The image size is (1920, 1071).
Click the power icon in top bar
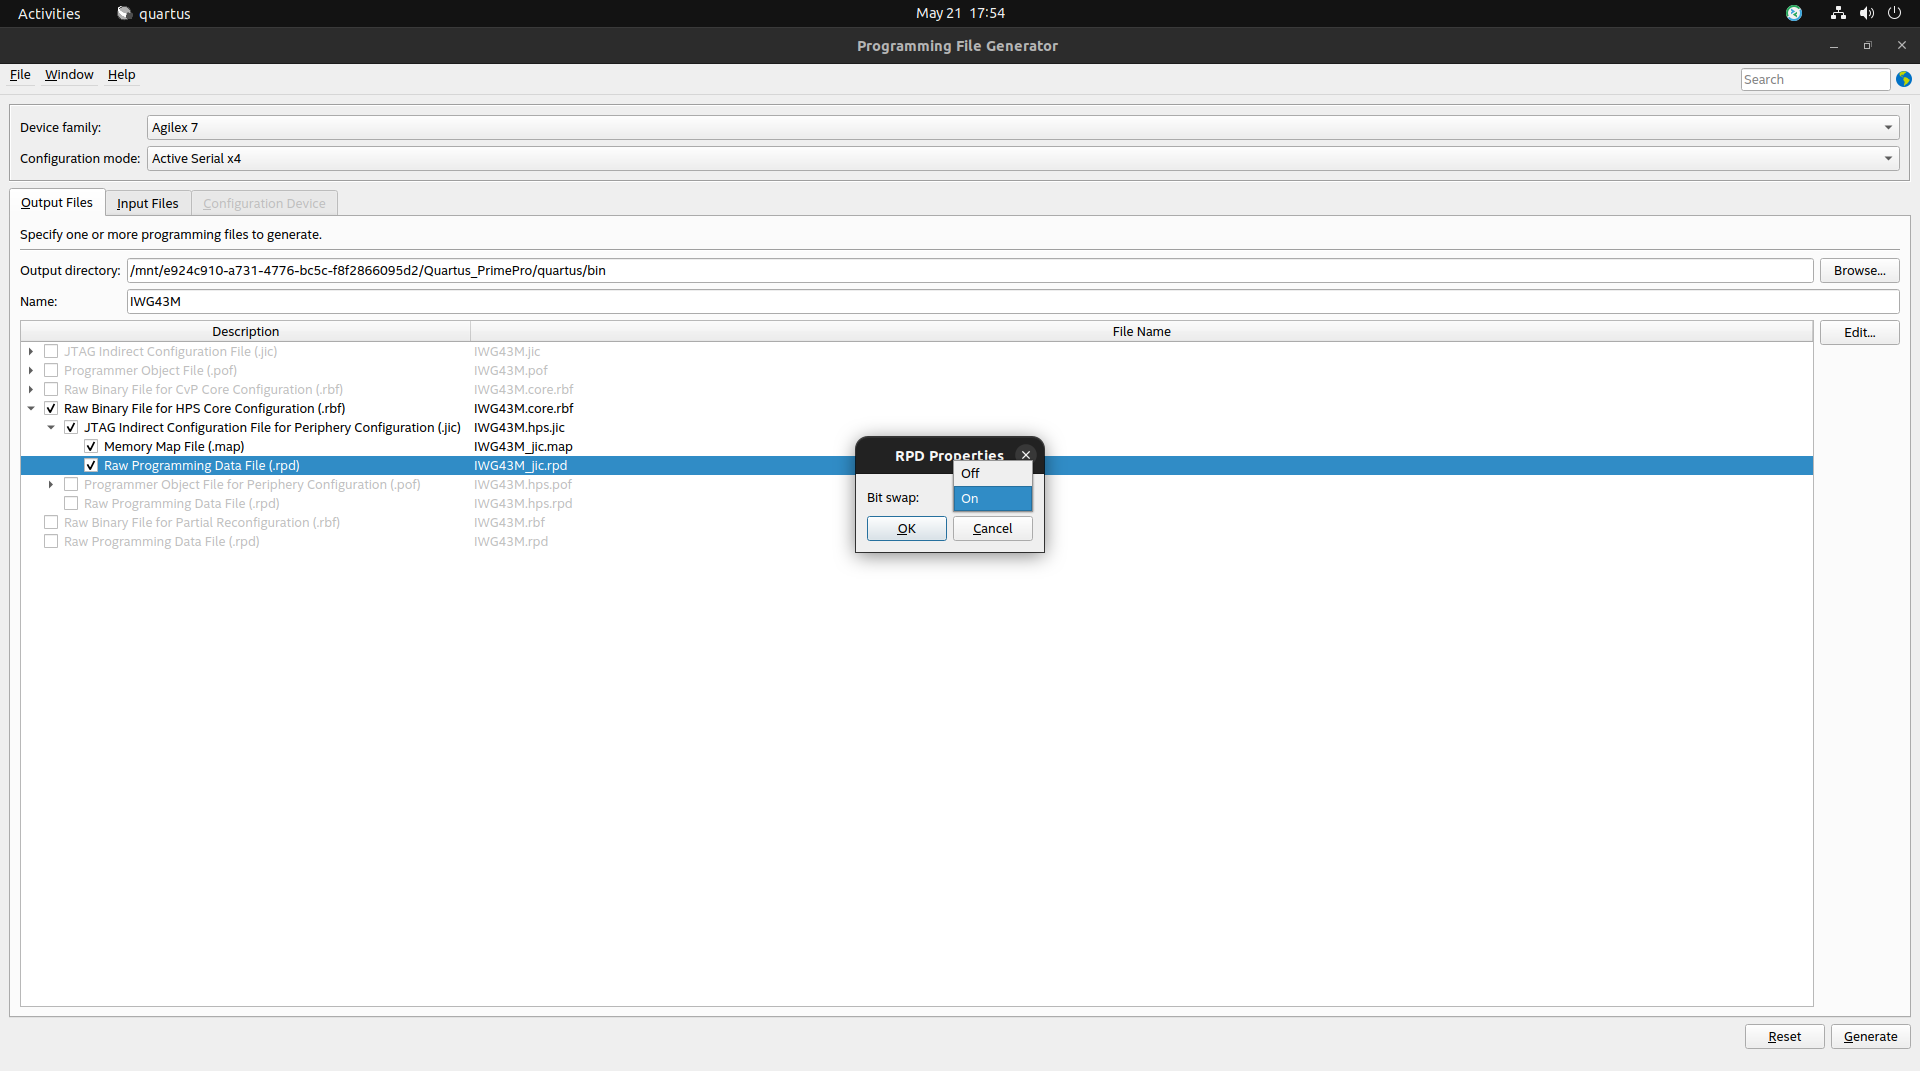[x=1894, y=13]
